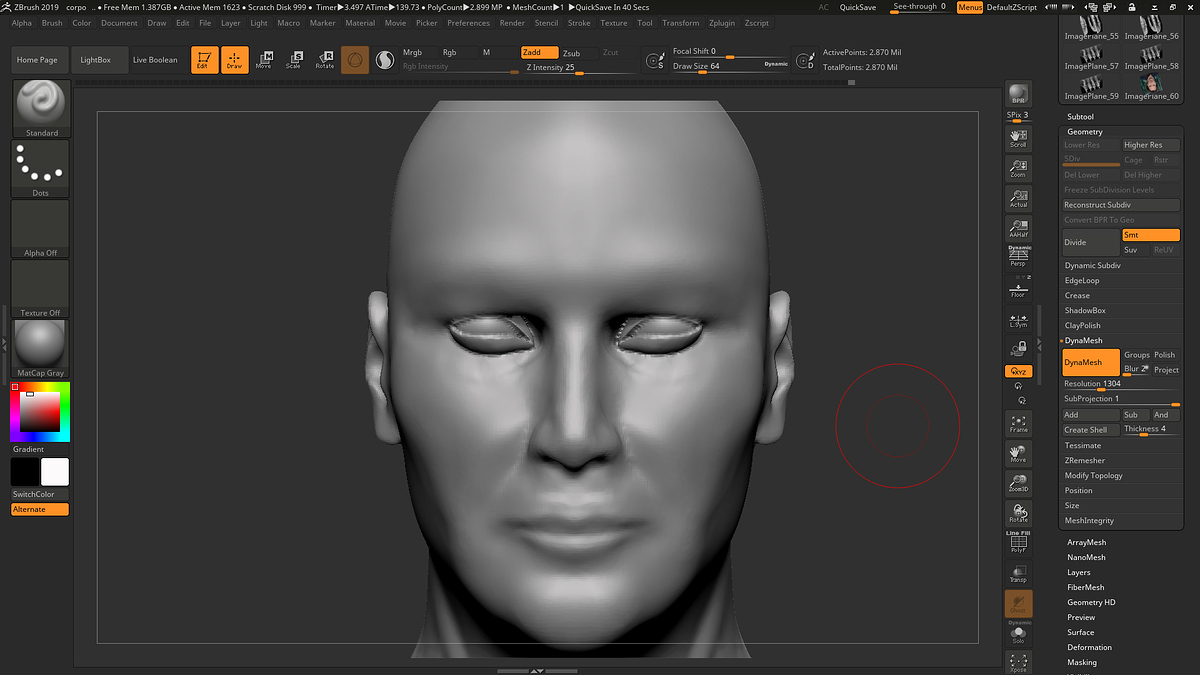The width and height of the screenshot is (1200, 675).
Task: Pick a color in the color picker square
Action: click(x=40, y=411)
